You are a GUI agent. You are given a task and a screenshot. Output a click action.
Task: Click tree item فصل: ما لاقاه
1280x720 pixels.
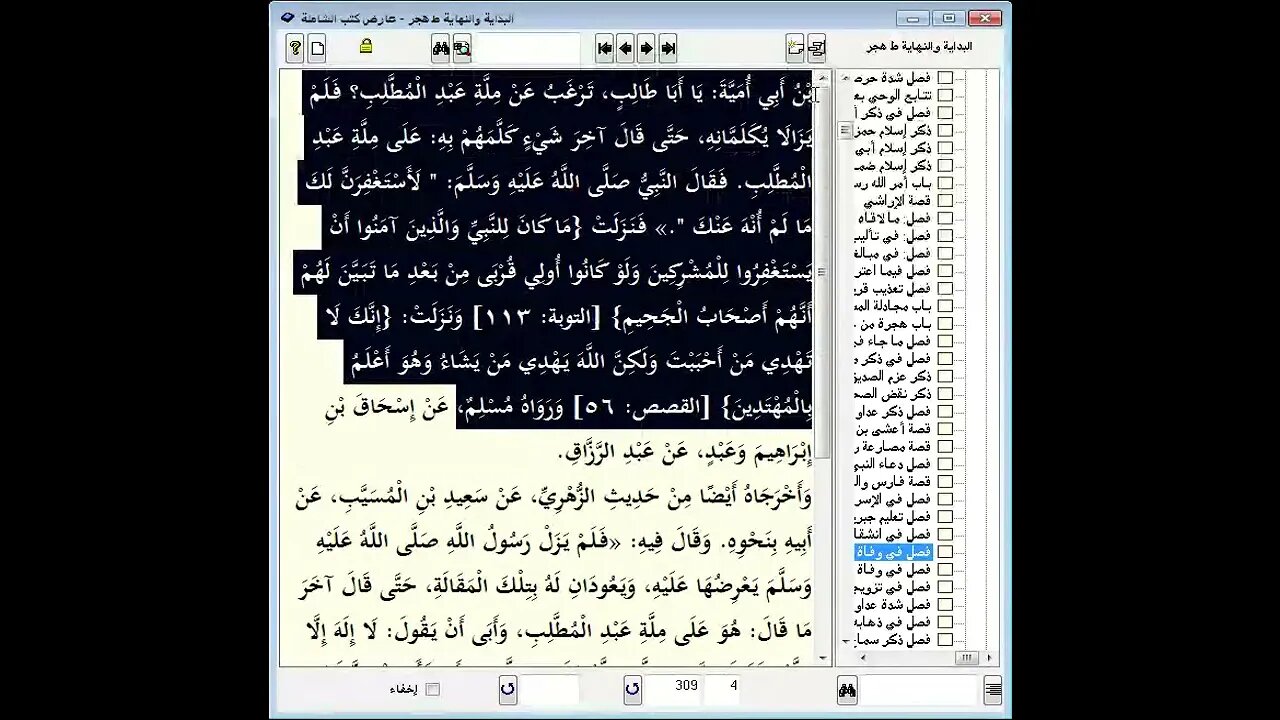coord(894,218)
